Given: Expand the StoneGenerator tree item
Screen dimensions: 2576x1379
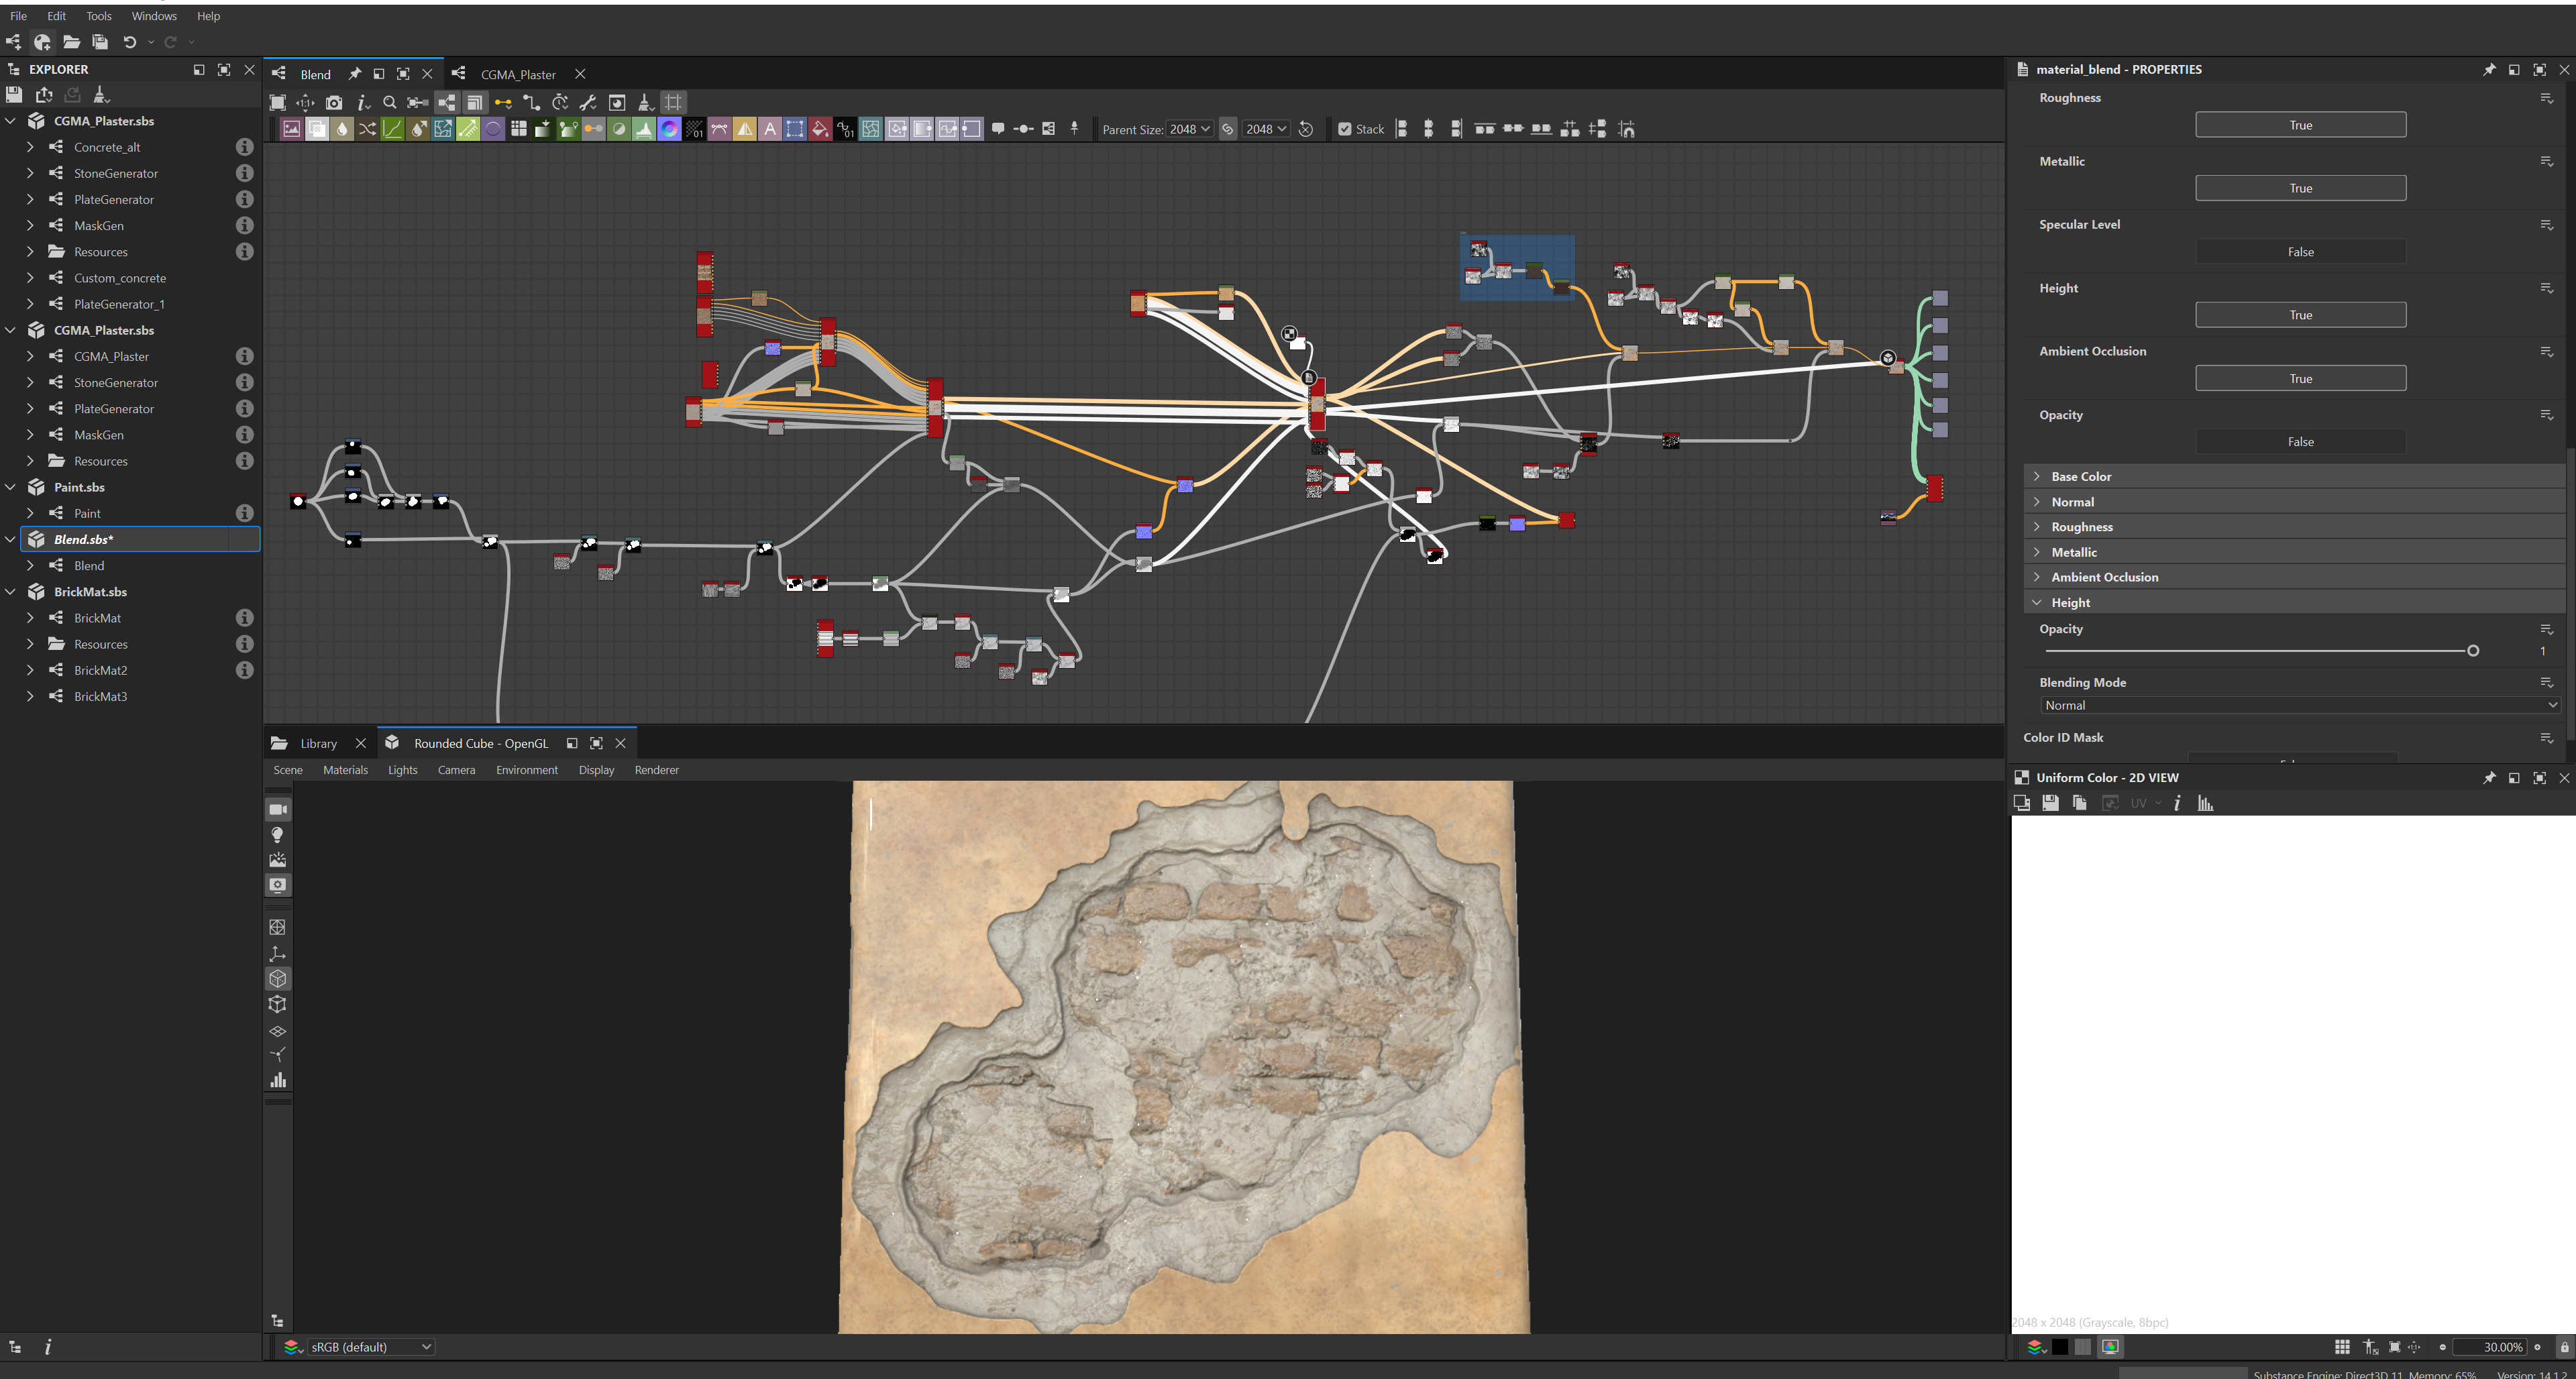Looking at the screenshot, I should pos(30,173).
